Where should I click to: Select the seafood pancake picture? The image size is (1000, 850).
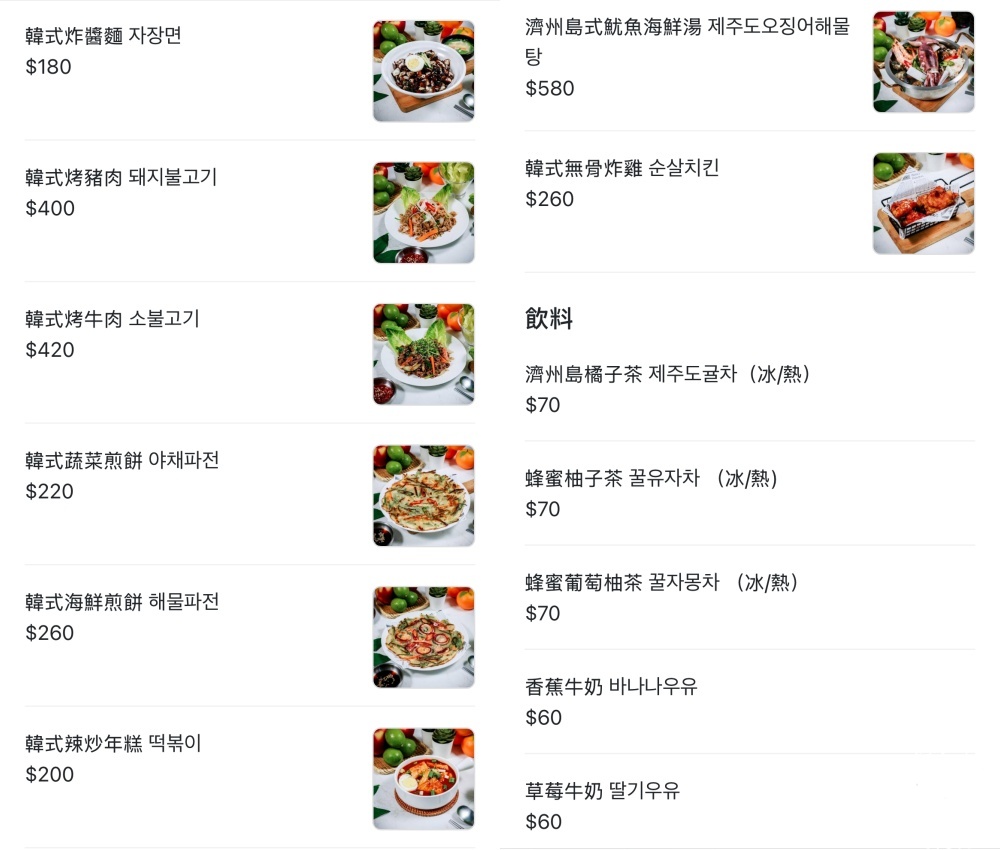[423, 637]
